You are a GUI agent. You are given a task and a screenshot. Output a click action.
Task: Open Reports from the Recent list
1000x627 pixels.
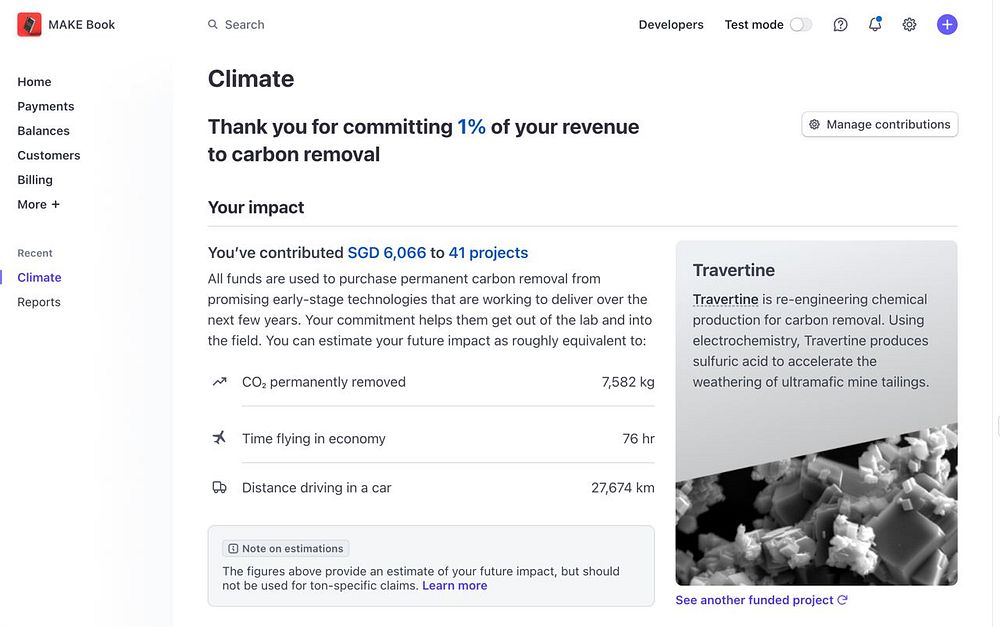click(39, 302)
